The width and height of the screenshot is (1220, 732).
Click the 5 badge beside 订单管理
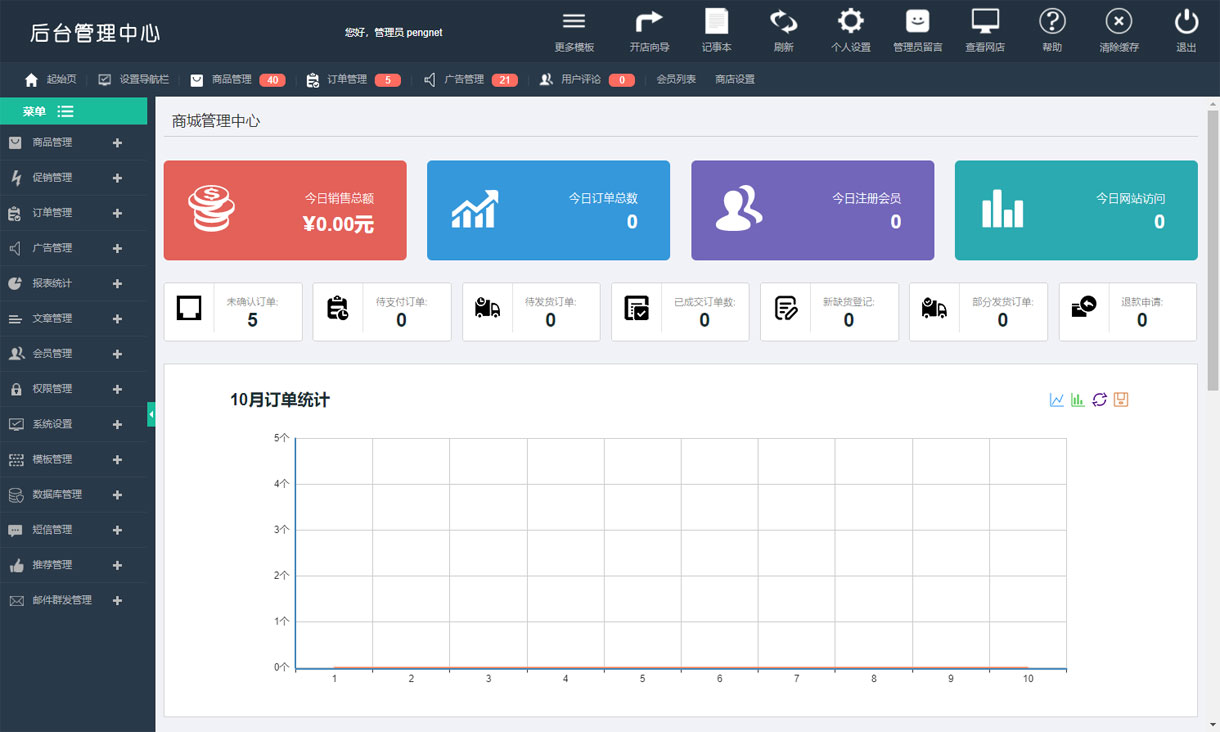tap(388, 80)
